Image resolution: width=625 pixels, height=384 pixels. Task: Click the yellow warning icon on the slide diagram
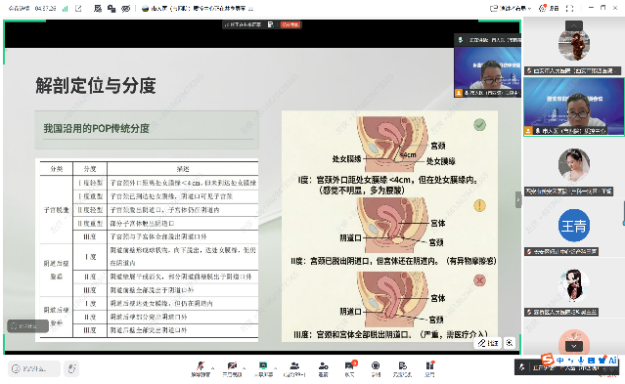coord(480,205)
